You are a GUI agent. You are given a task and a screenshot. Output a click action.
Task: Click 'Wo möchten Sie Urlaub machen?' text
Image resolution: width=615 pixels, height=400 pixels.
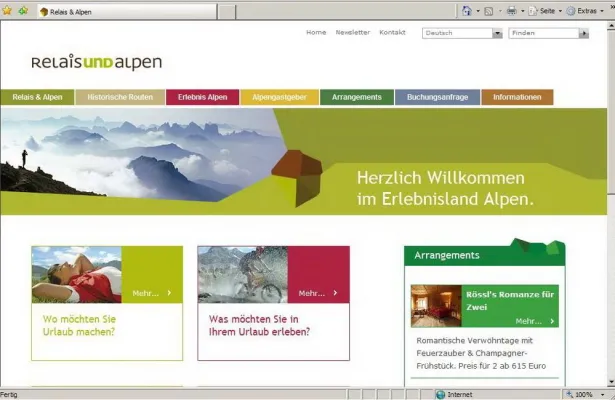[x=79, y=325]
